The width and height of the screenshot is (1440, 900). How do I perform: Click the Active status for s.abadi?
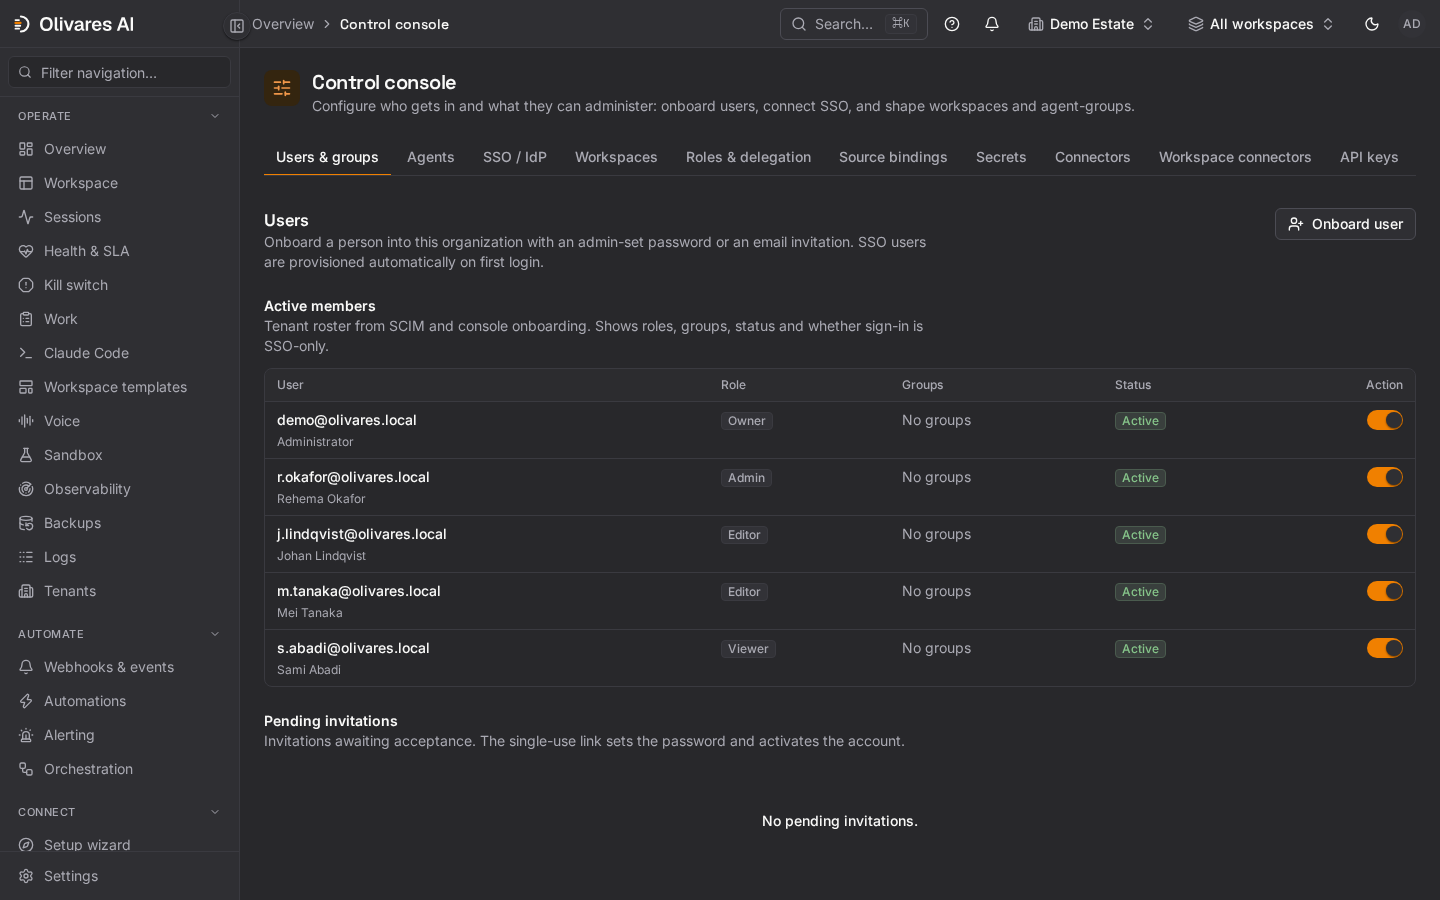coord(1140,649)
